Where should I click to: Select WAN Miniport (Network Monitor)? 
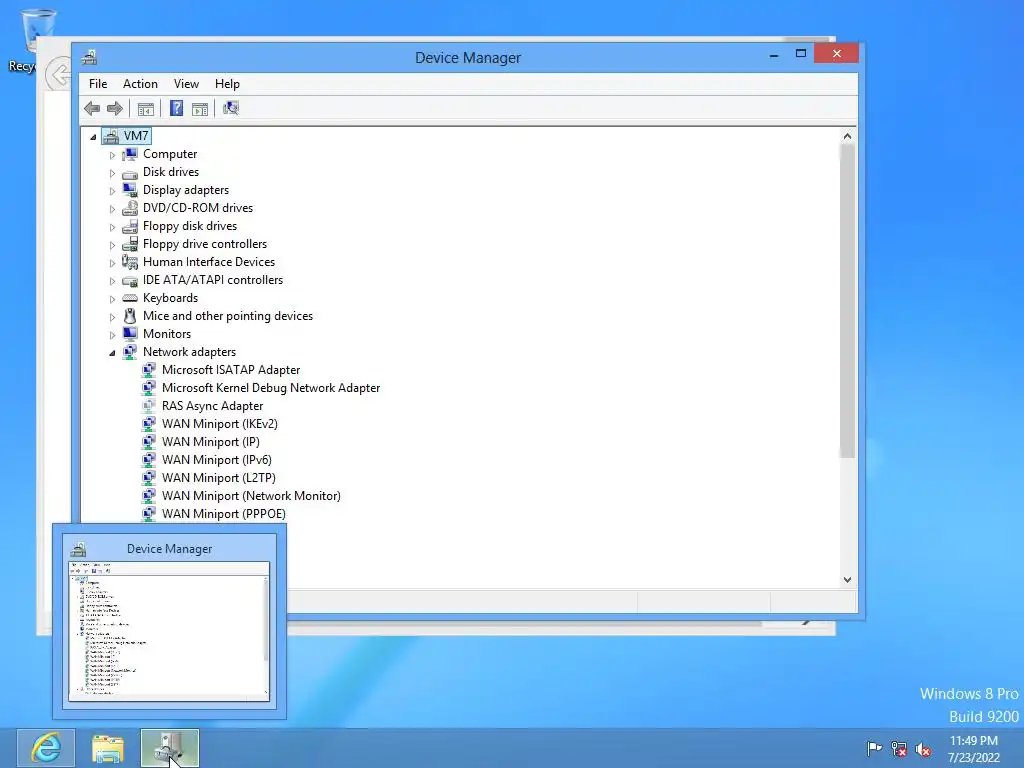[x=251, y=496]
